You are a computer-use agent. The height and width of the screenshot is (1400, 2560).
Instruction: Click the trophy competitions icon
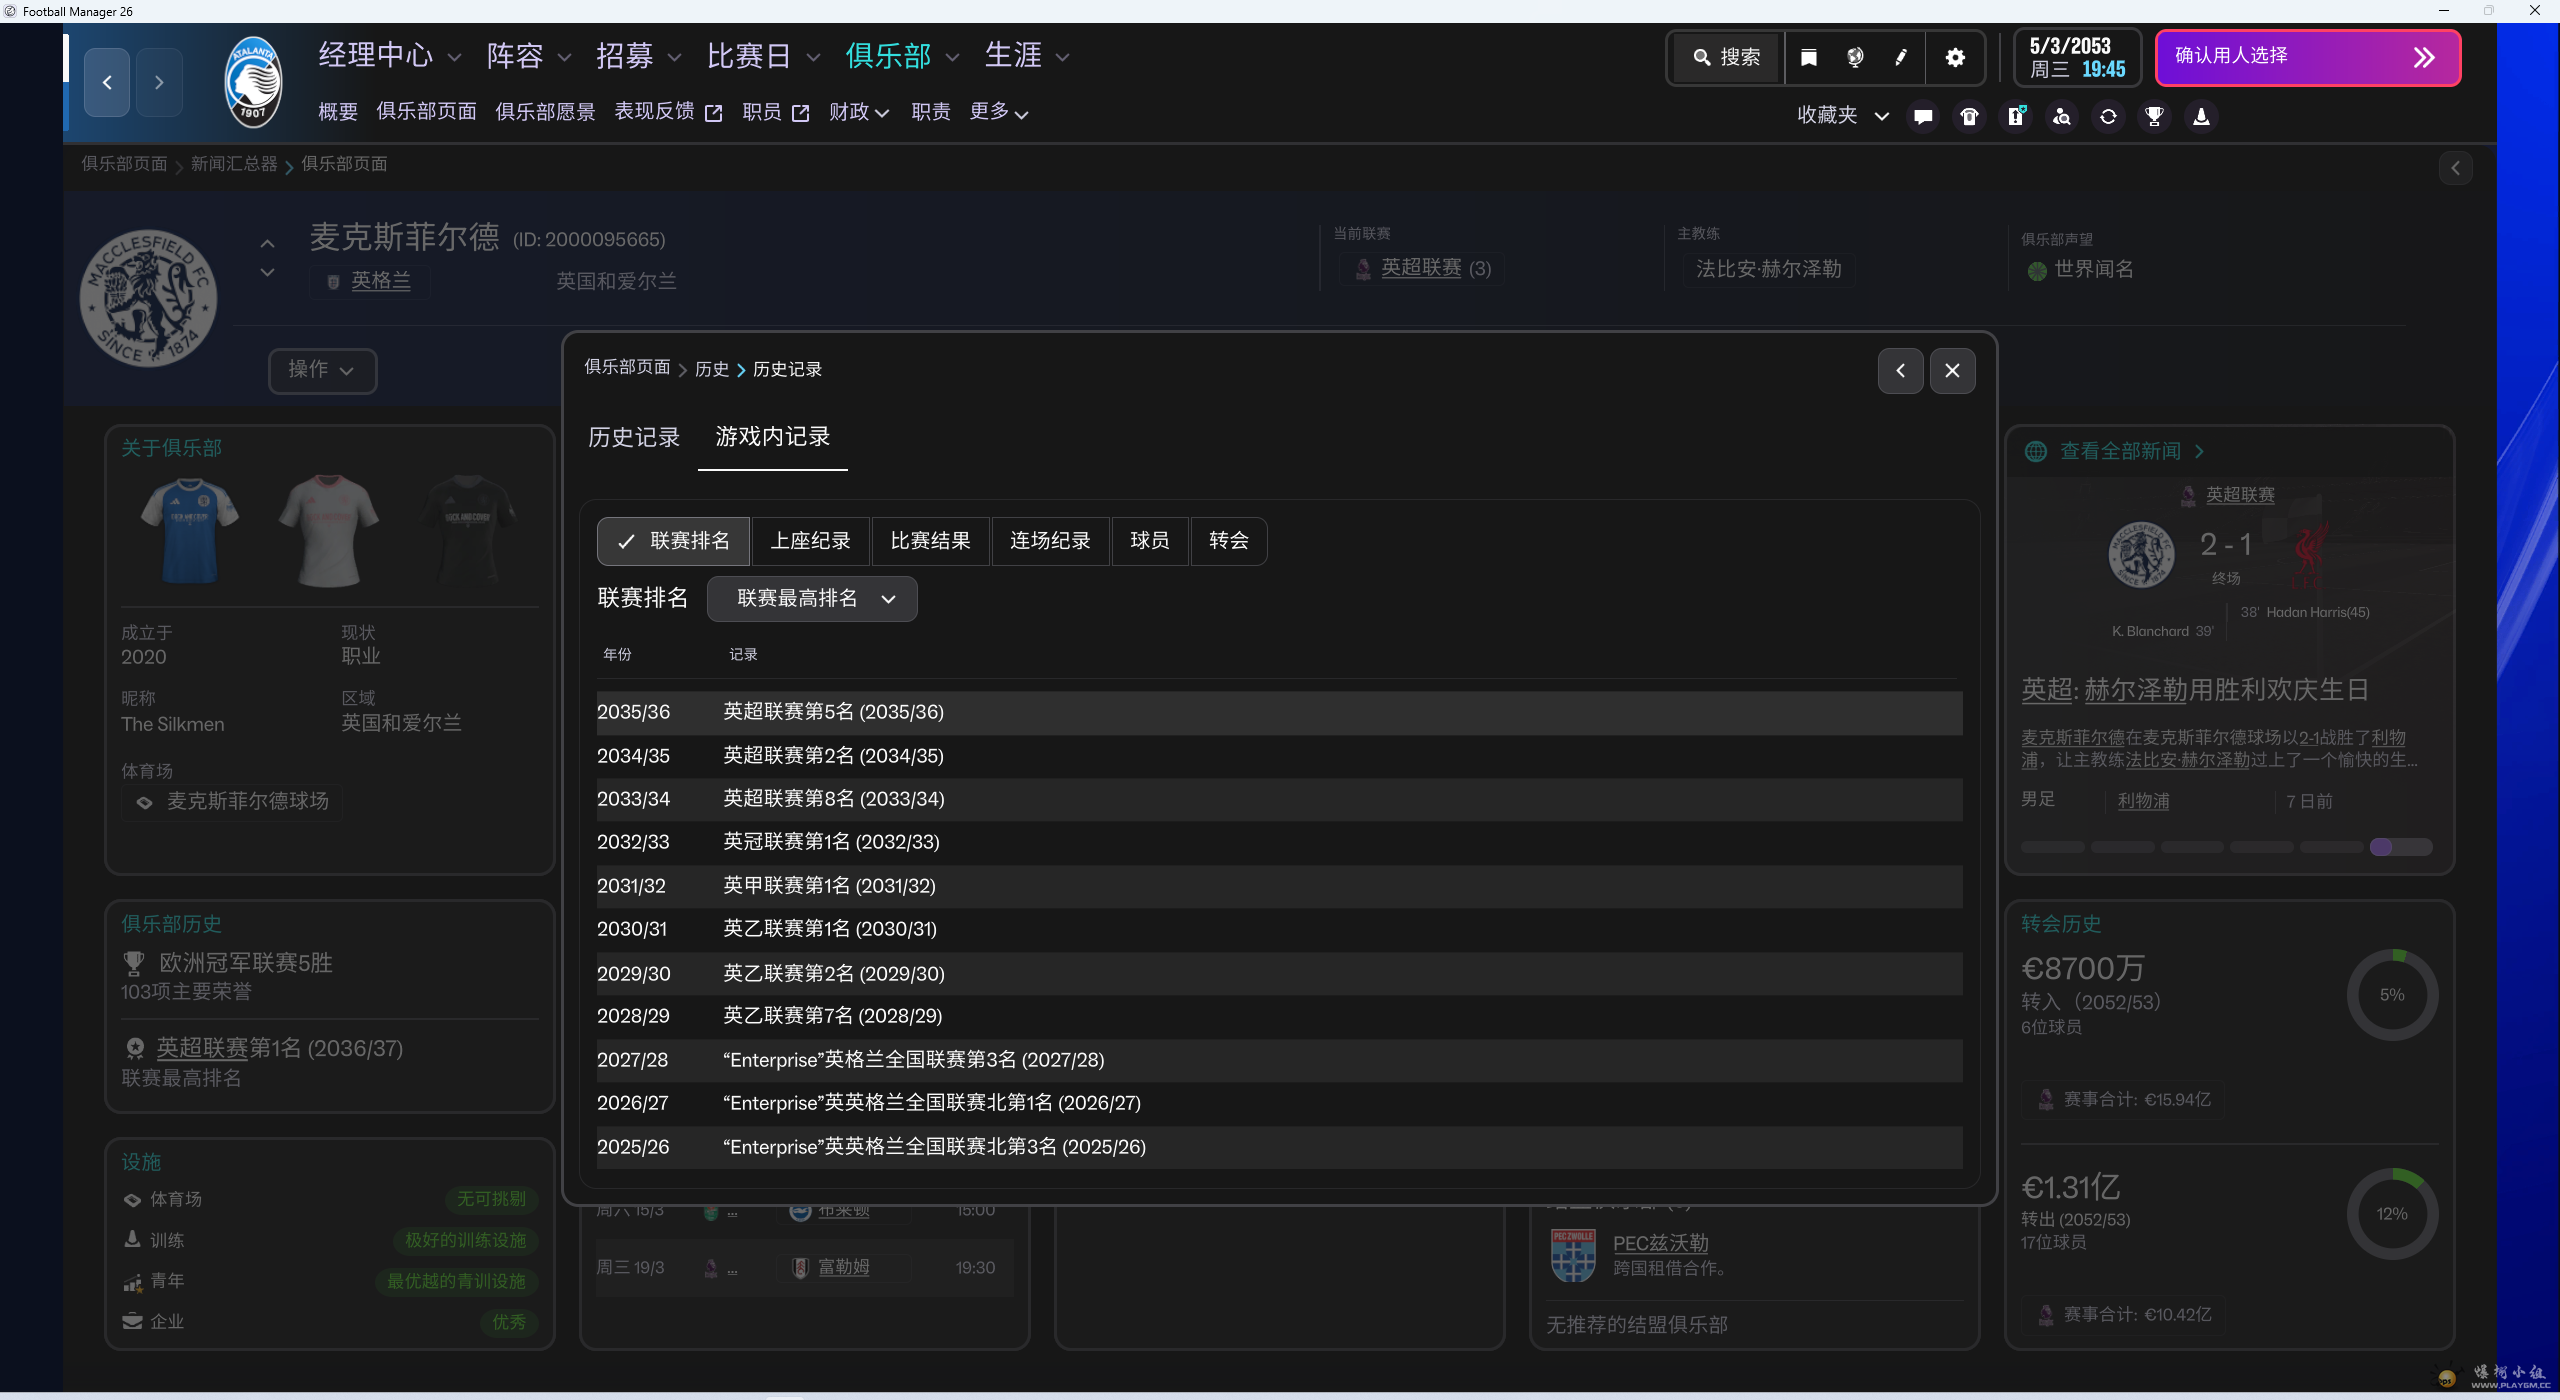[2155, 116]
